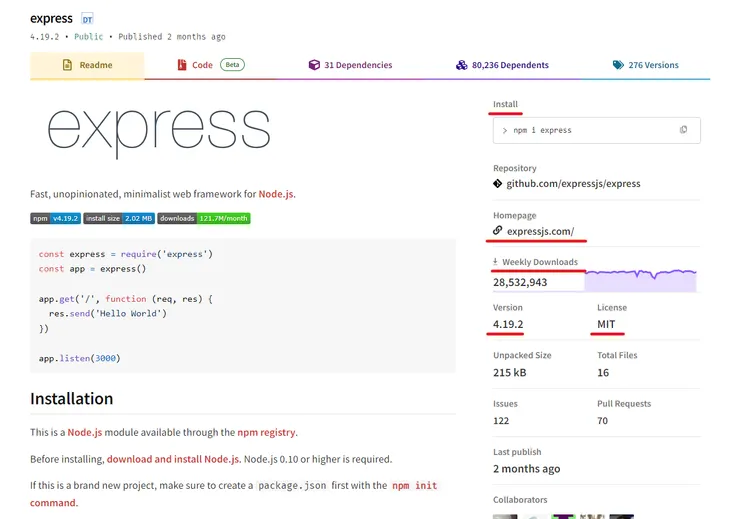Click the Dependencies purple box icon
740x519 pixels.
(x=314, y=65)
